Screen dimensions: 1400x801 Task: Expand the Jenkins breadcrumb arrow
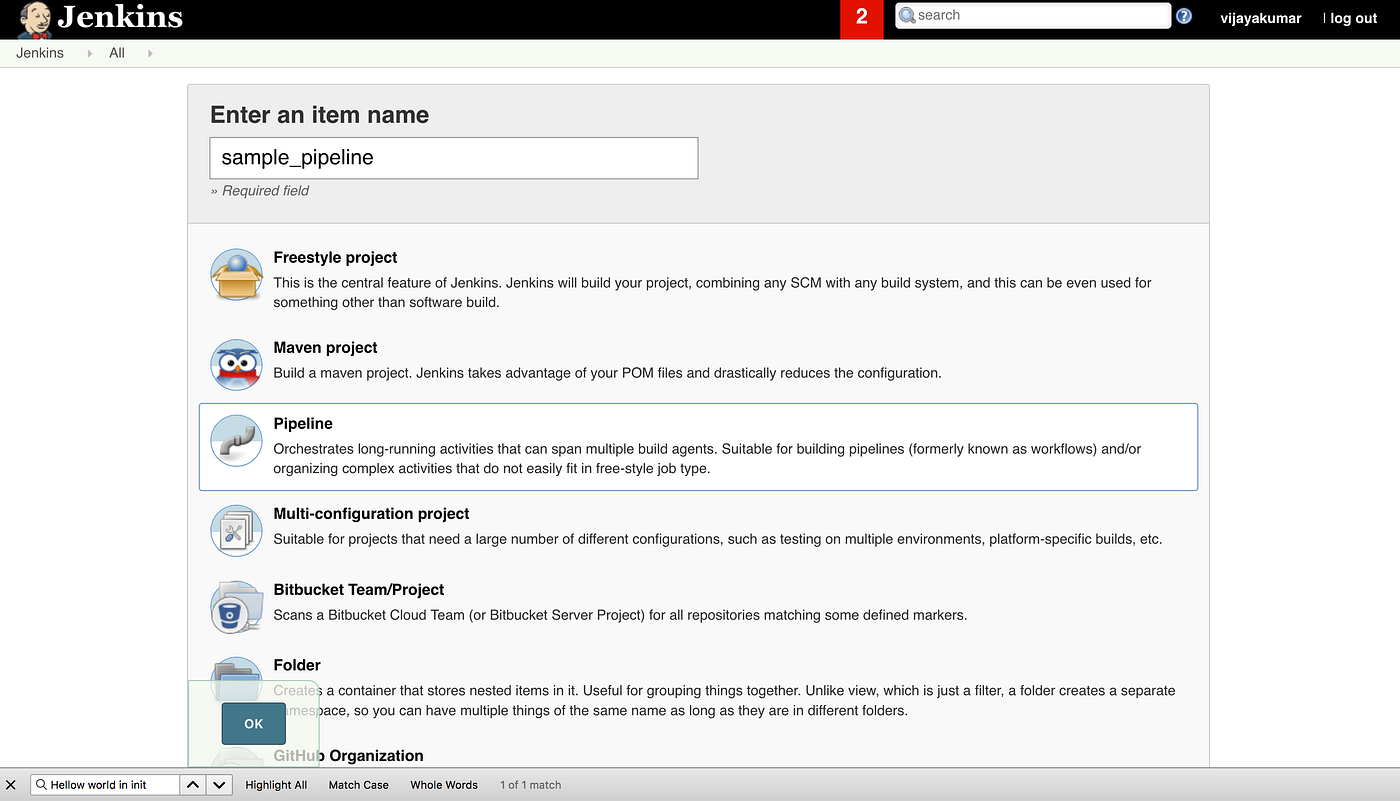(89, 54)
